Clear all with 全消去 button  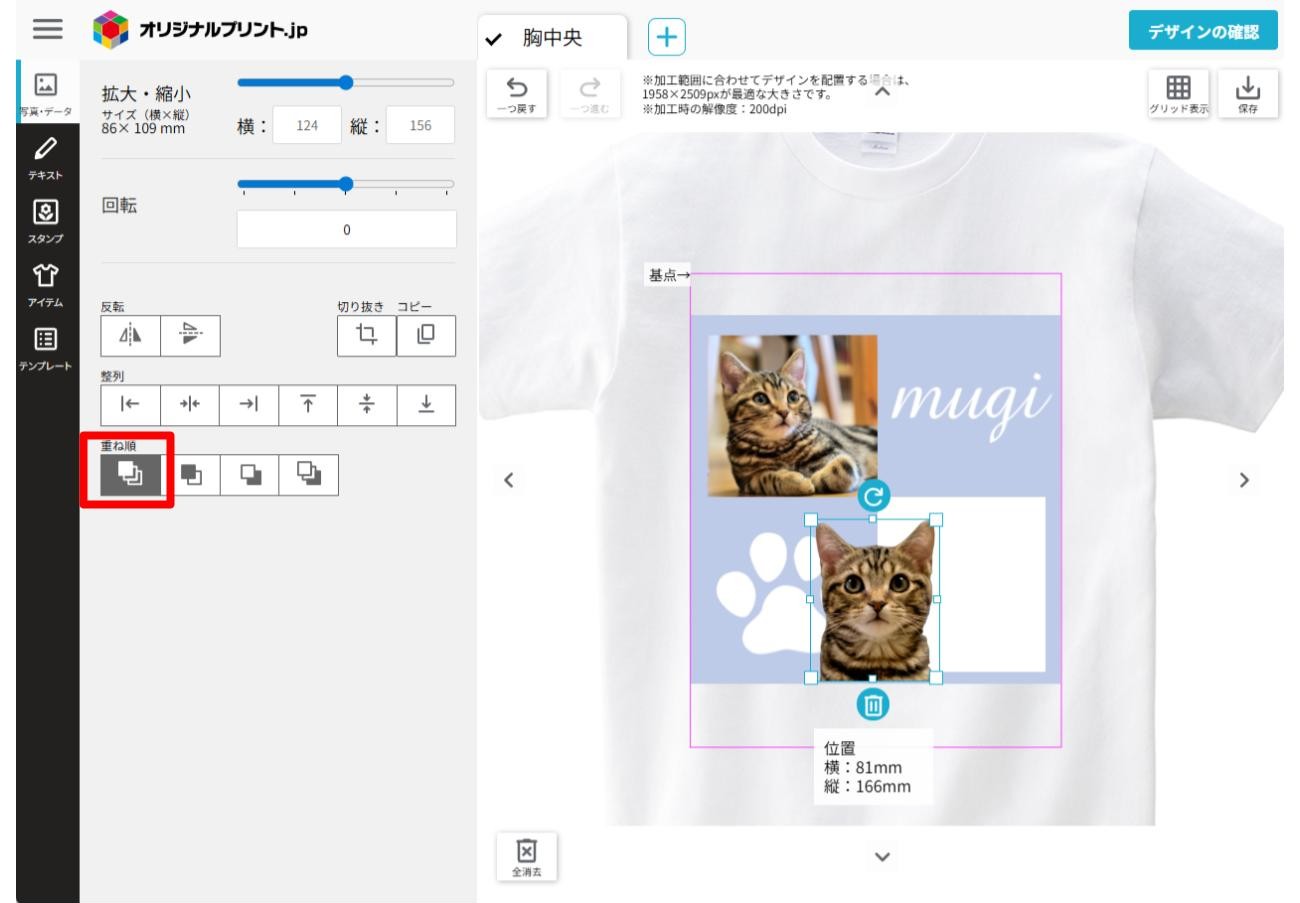(526, 857)
